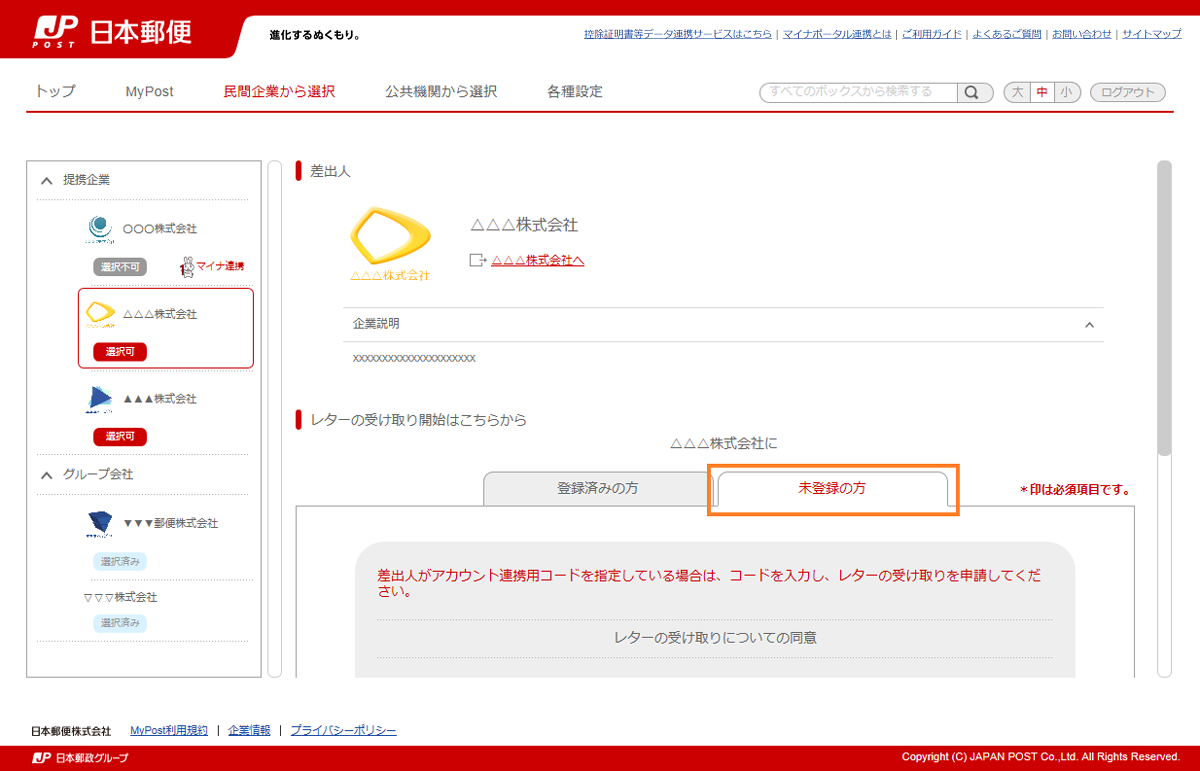Screen dimensions: 1200x771
Task: Click 選択済み badge under ▽▽▽株式会社
Action: click(120, 623)
